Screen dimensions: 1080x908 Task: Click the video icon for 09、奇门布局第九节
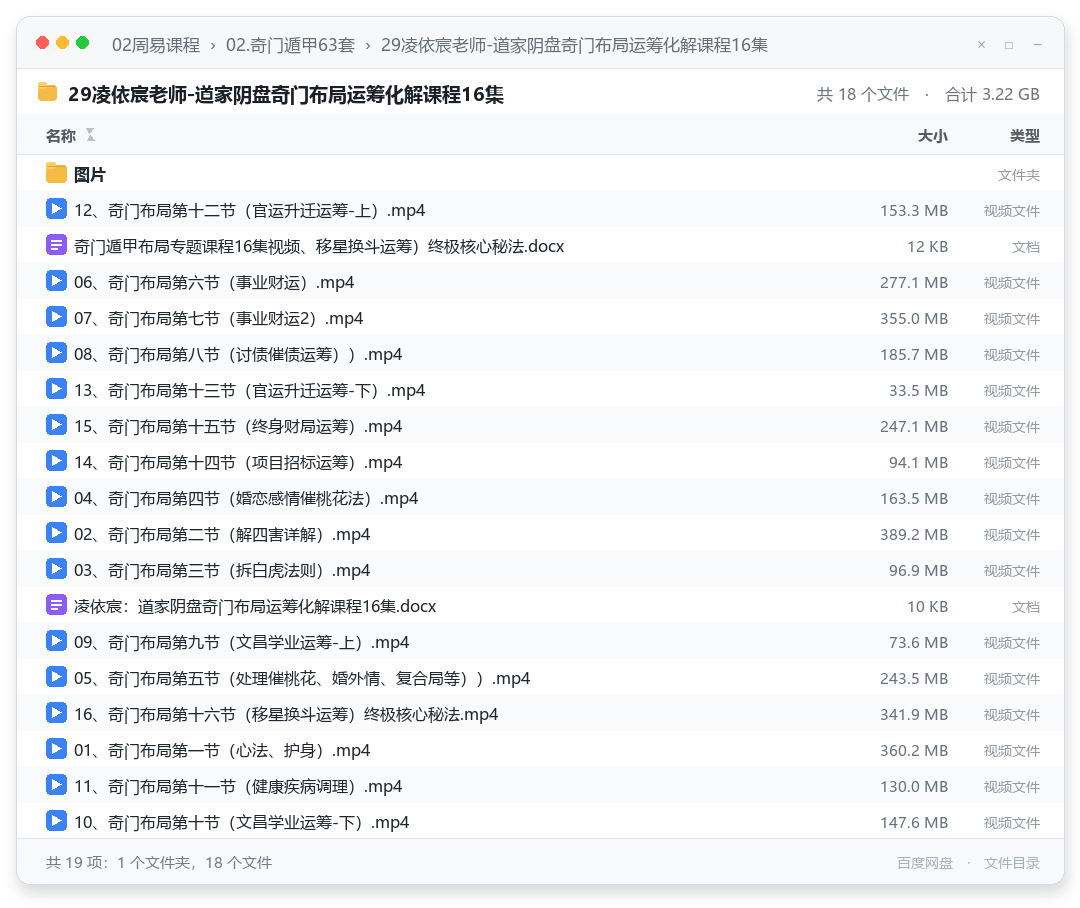pos(56,641)
